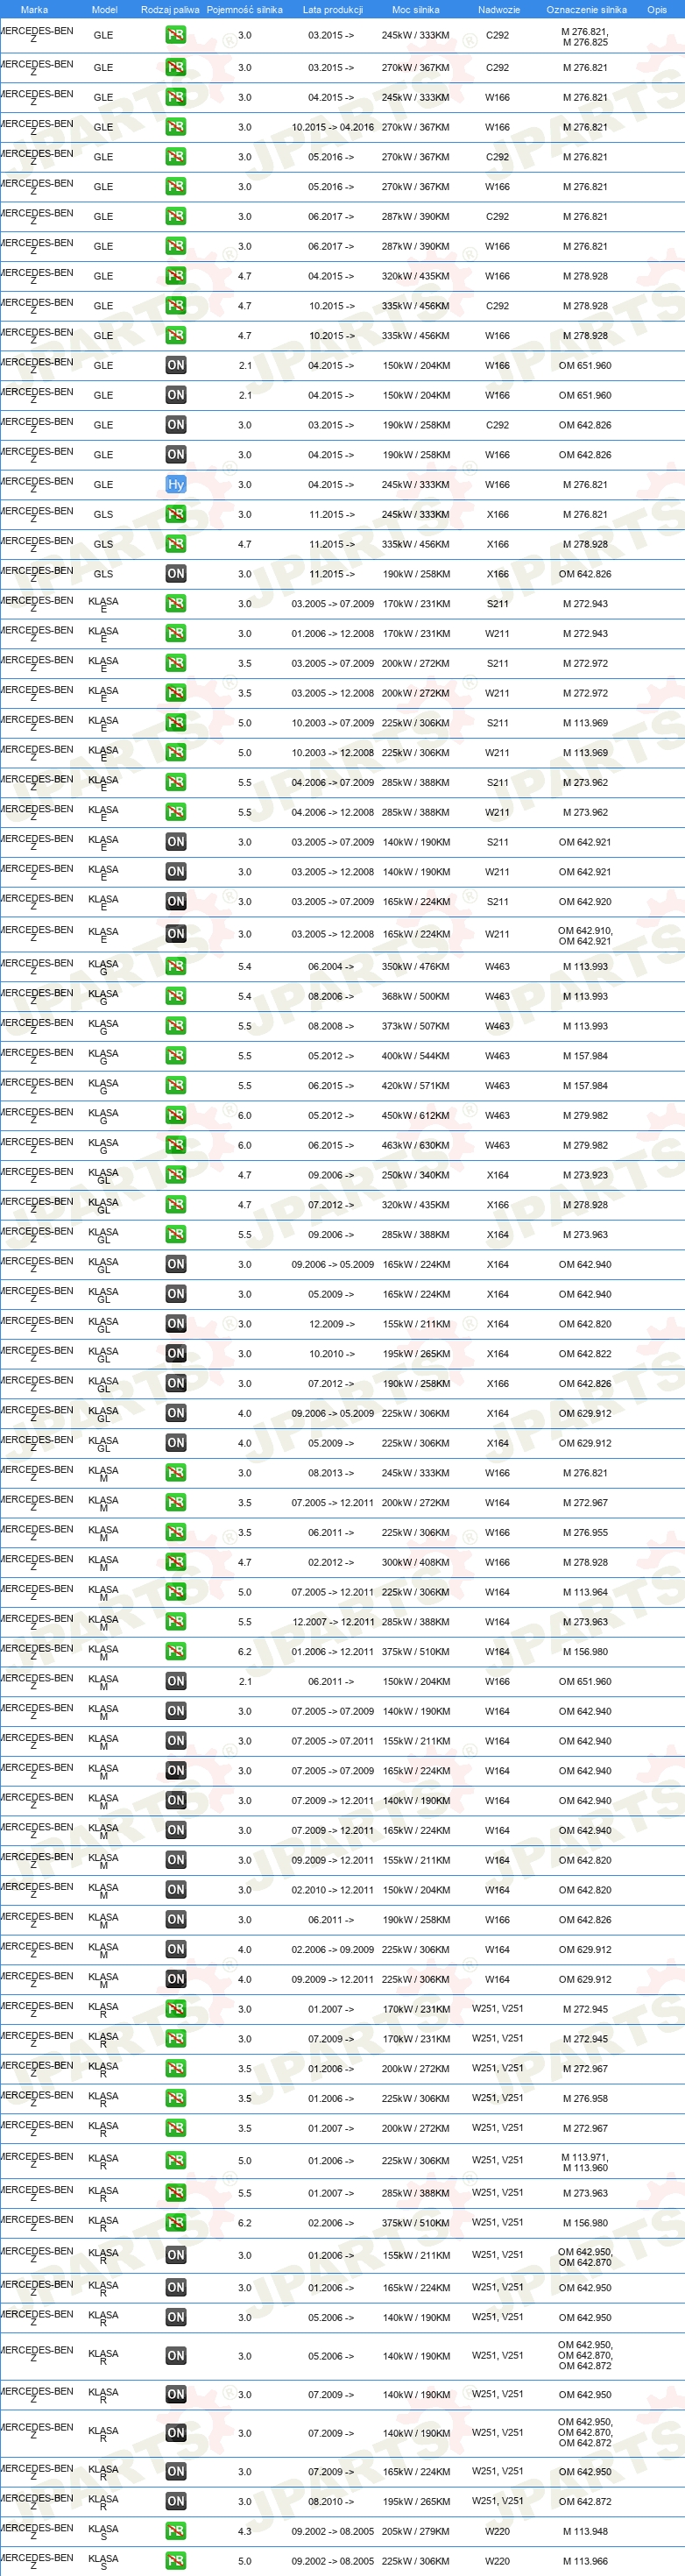The width and height of the screenshot is (685, 2576).
Task: Click diesel icon in 02.2010 -> 12.2011 row
Action: coord(176,1890)
